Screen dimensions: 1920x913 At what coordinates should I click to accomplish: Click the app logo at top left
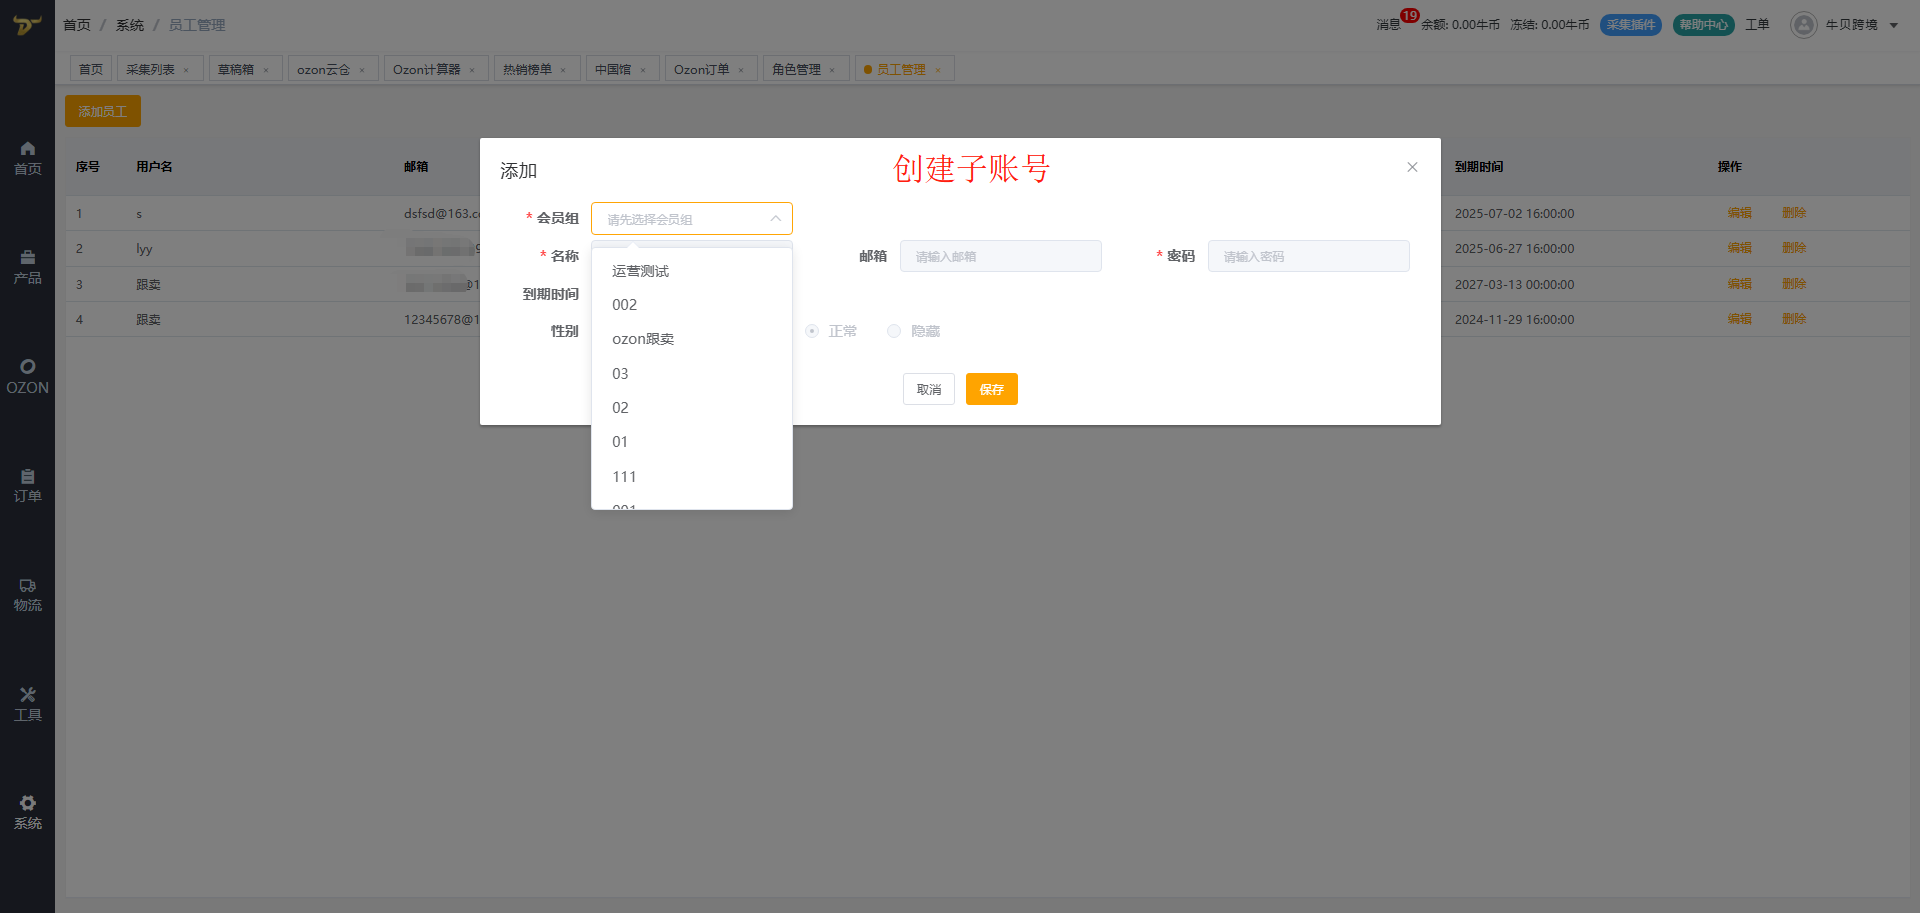coord(27,24)
